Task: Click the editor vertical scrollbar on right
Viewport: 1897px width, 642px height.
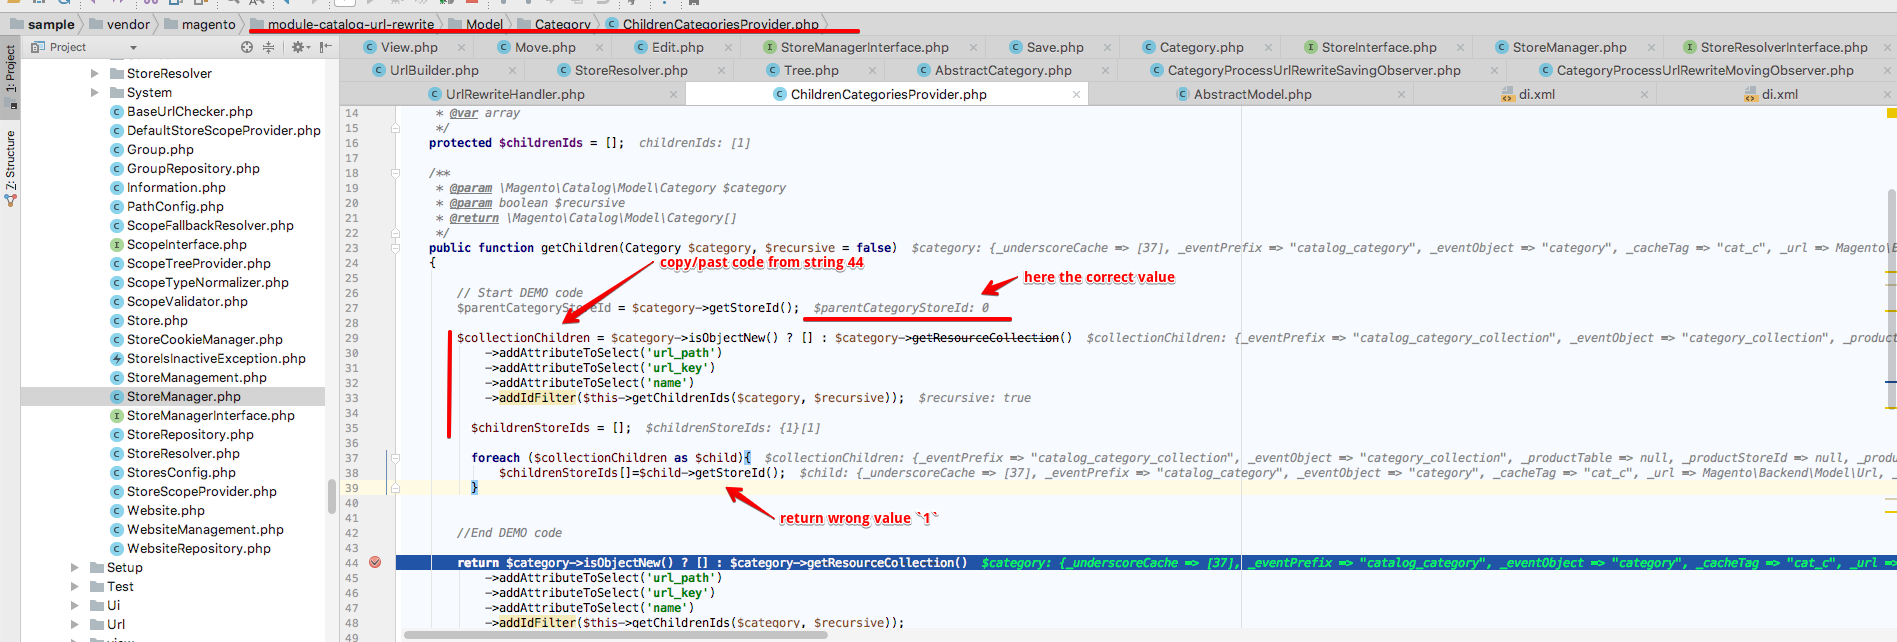Action: point(1891,300)
